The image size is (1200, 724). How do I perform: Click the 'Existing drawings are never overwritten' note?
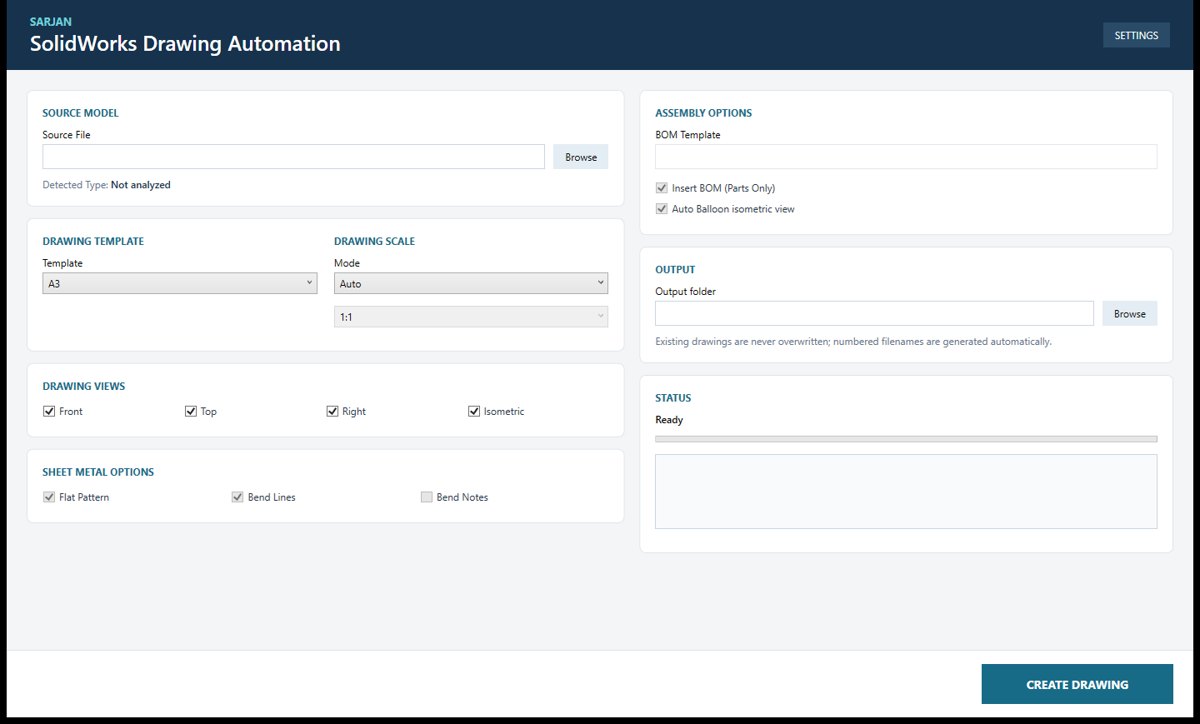853,342
